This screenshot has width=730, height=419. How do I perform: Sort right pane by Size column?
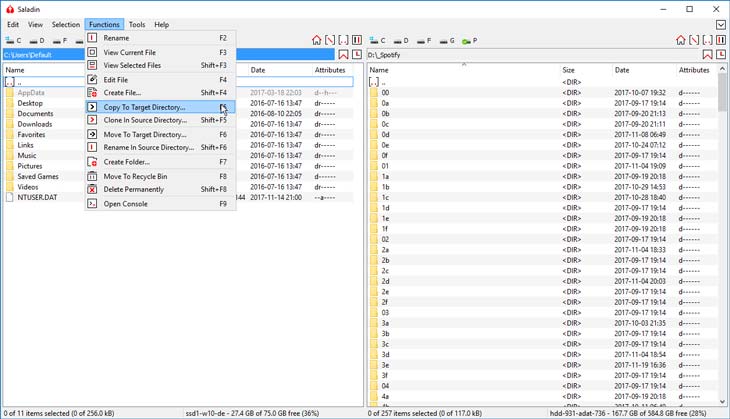click(x=568, y=70)
